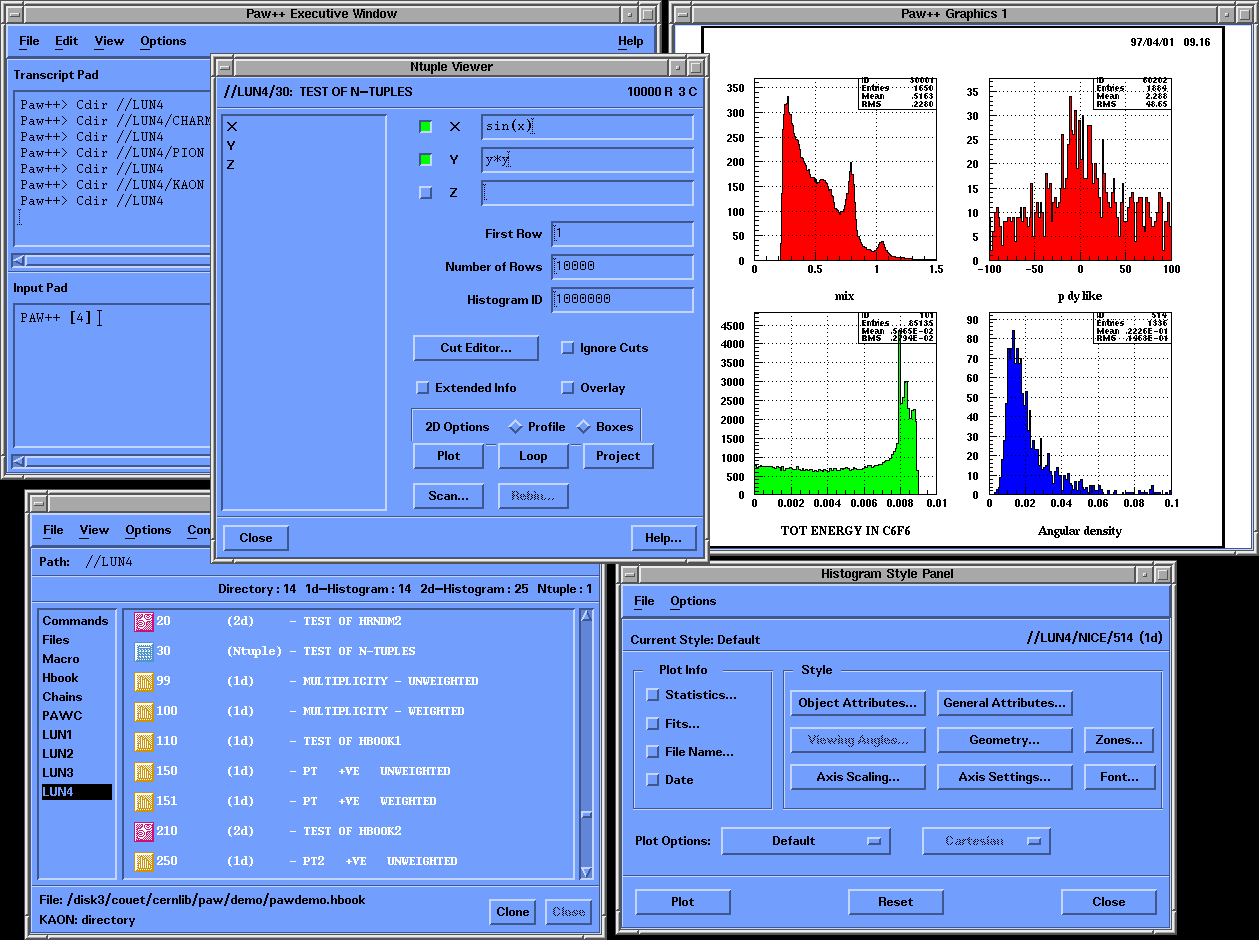Screen dimensions: 1259x940
Task: Click the histogram icon for entry 110
Action: click(143, 741)
